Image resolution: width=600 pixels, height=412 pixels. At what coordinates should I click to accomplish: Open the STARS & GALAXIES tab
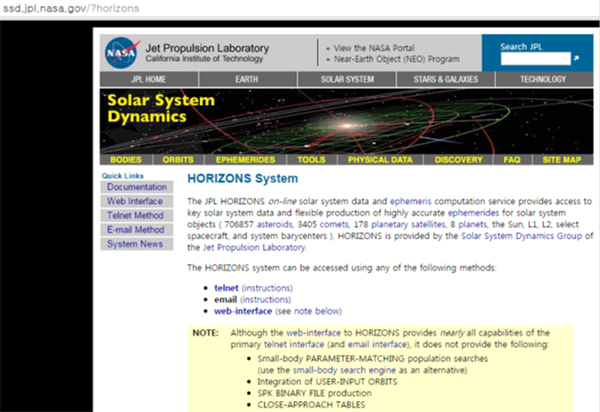446,79
